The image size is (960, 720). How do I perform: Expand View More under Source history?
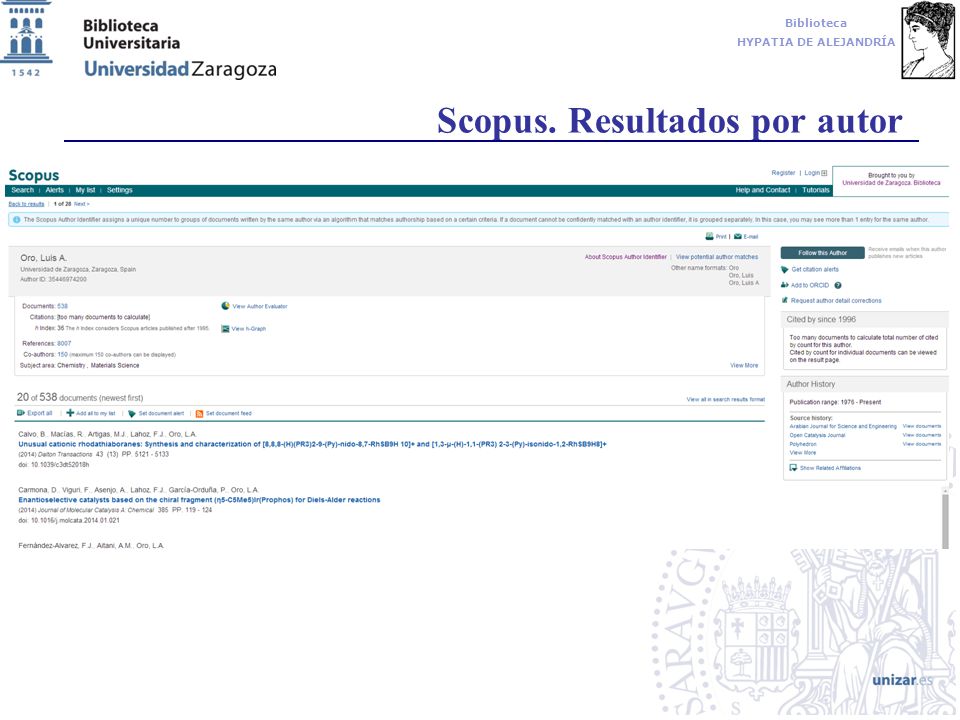point(803,452)
